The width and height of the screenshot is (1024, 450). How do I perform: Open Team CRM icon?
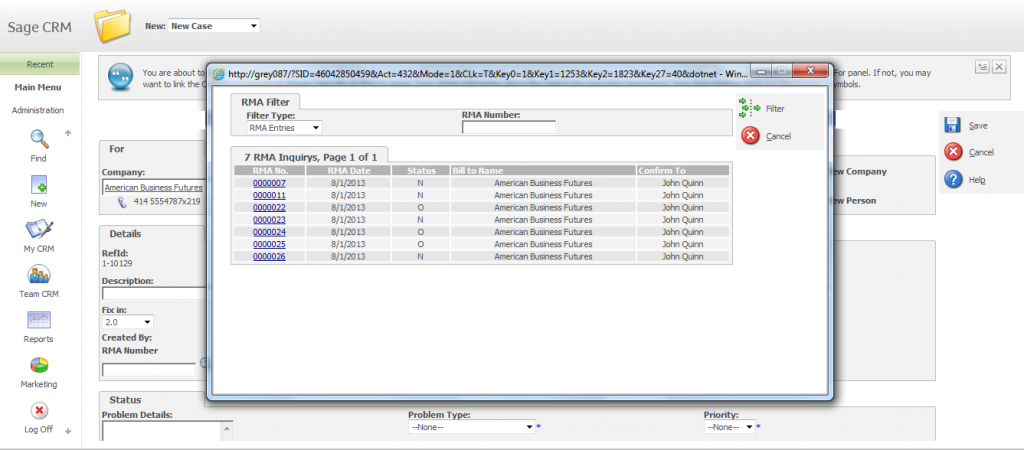pos(39,275)
